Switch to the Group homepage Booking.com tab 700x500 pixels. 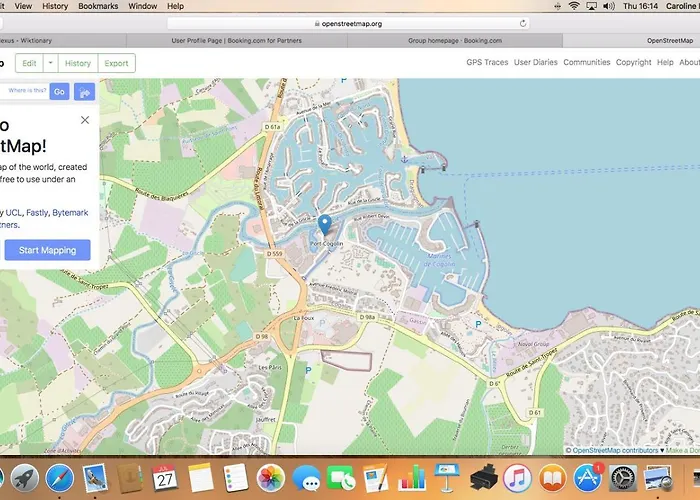(x=455, y=41)
